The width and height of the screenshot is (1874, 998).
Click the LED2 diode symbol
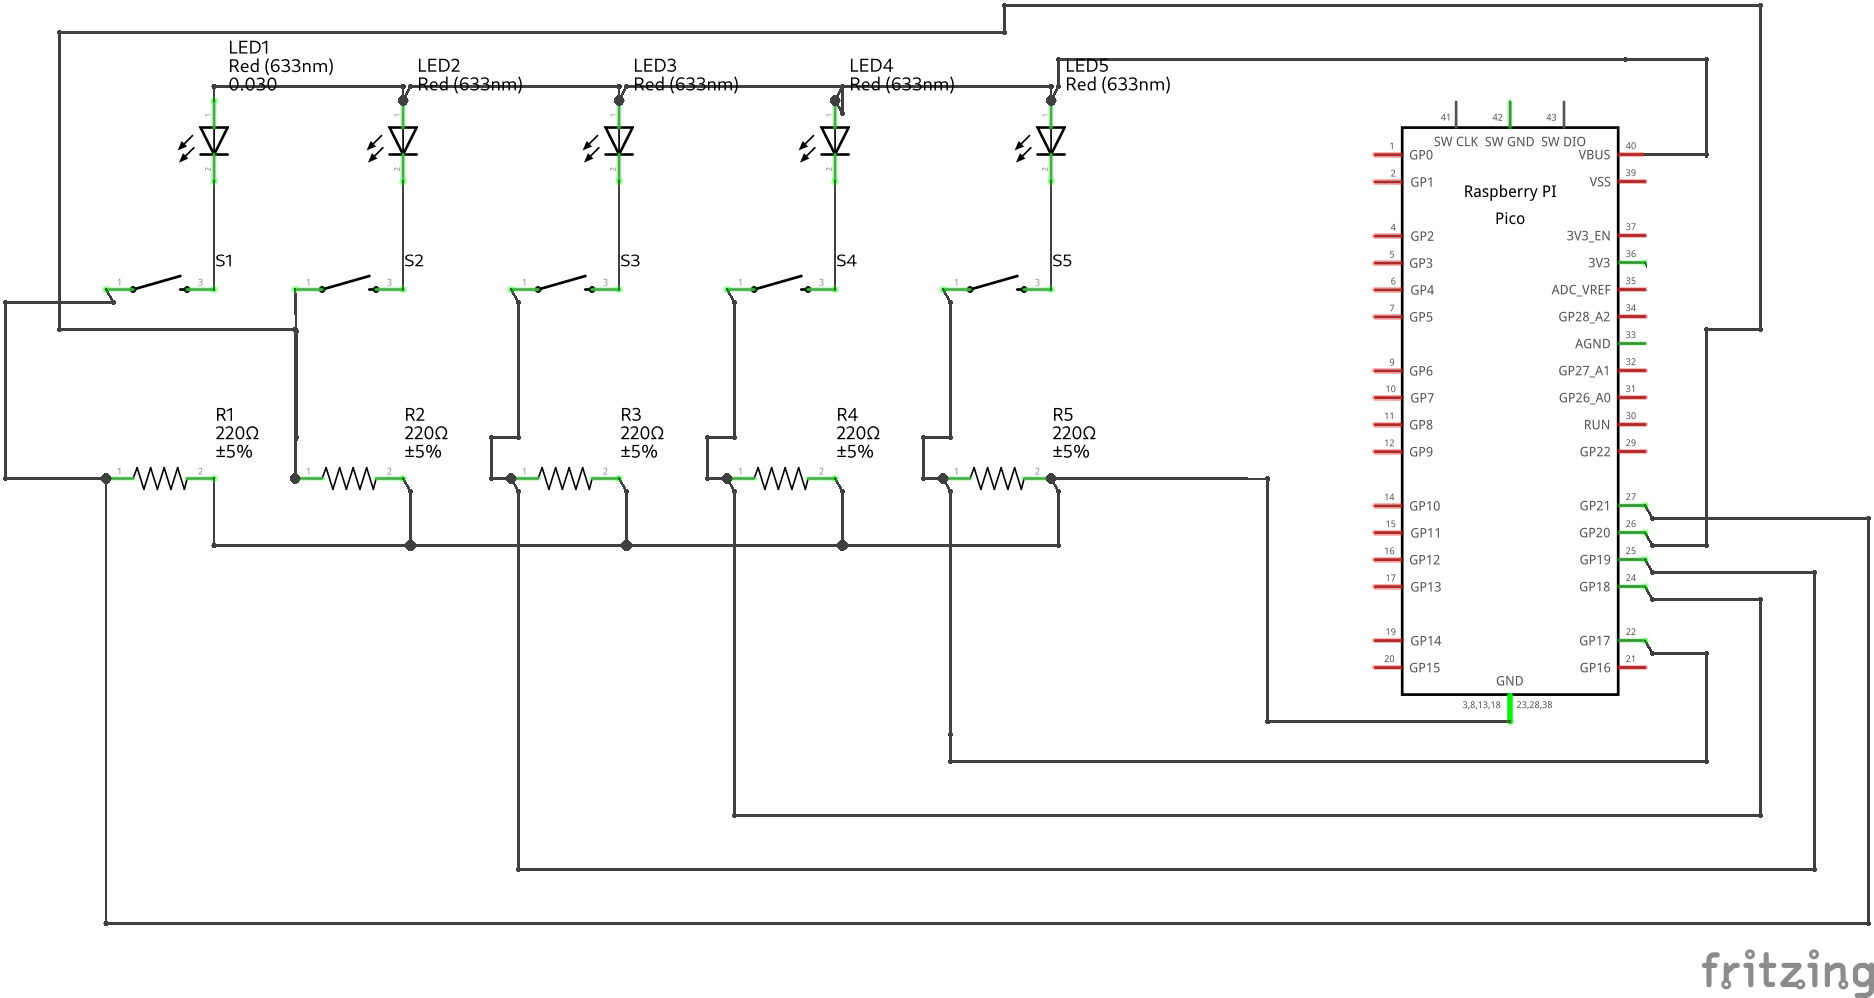pos(403,141)
